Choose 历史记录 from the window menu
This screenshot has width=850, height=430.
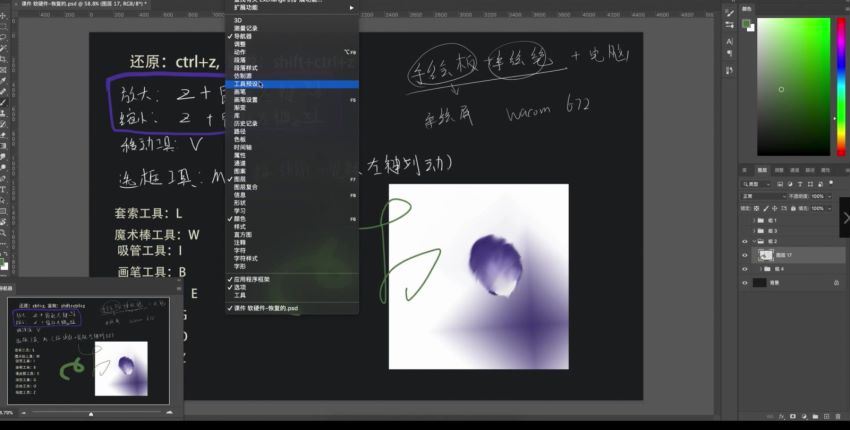[292, 124]
